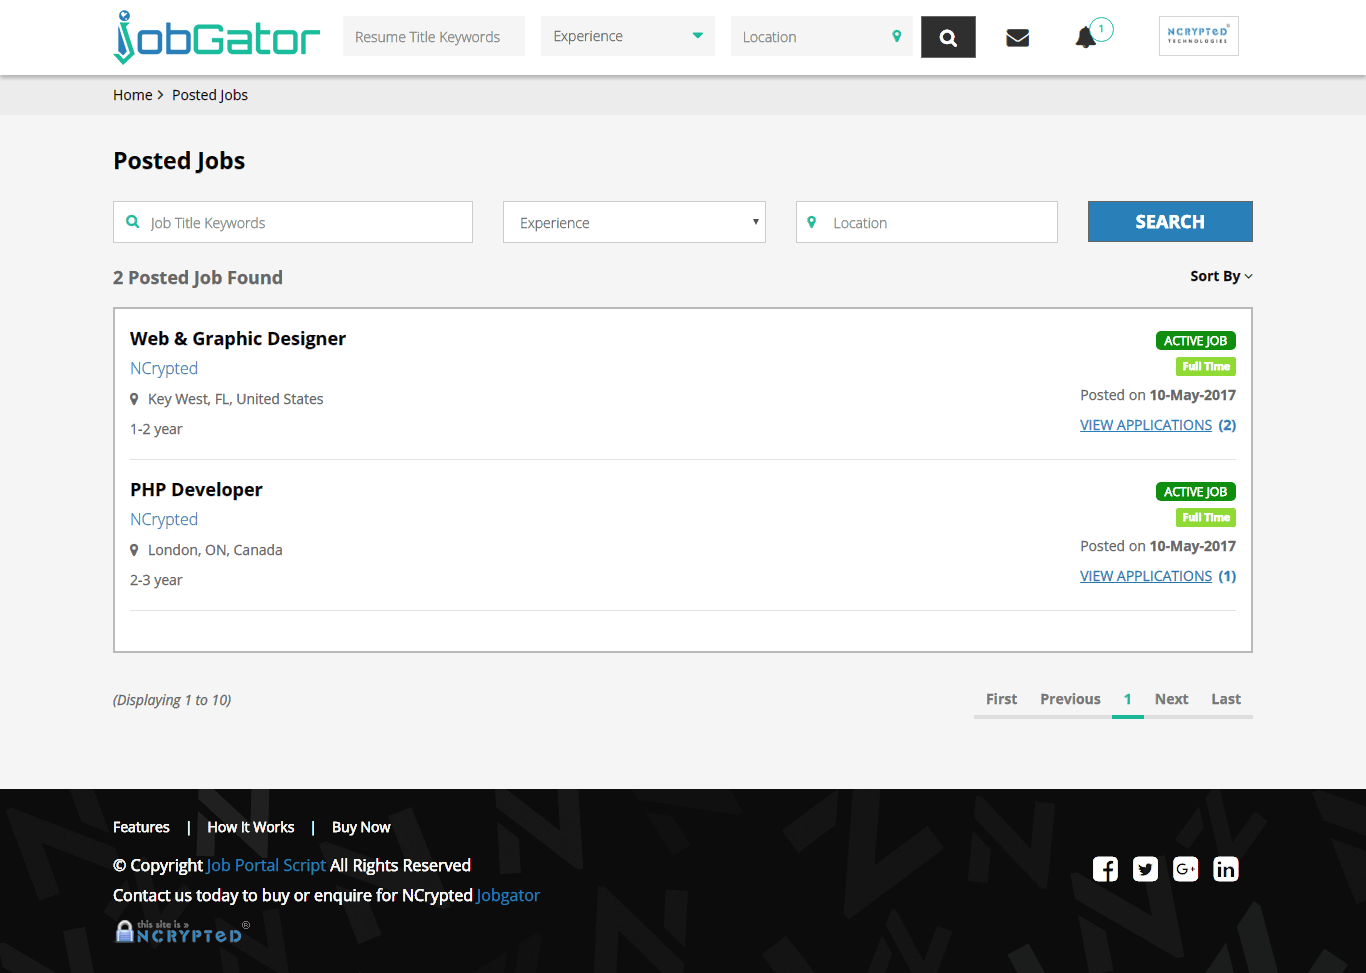Open the Twitter footer icon
The height and width of the screenshot is (973, 1366).
click(1145, 869)
